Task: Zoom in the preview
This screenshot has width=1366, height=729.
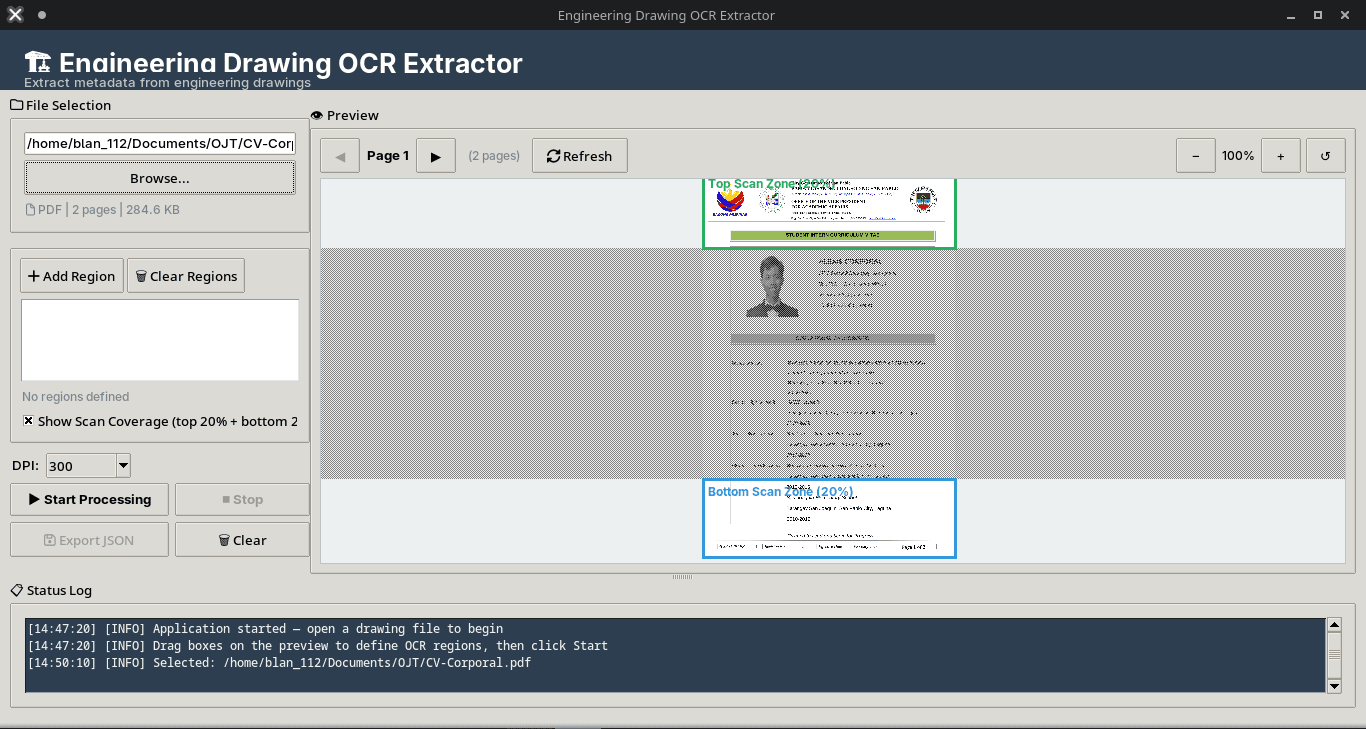Action: click(x=1280, y=156)
